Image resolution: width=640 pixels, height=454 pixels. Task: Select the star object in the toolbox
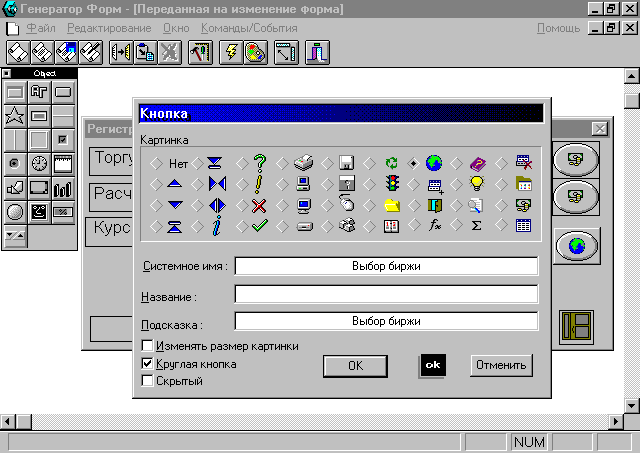[x=15, y=116]
